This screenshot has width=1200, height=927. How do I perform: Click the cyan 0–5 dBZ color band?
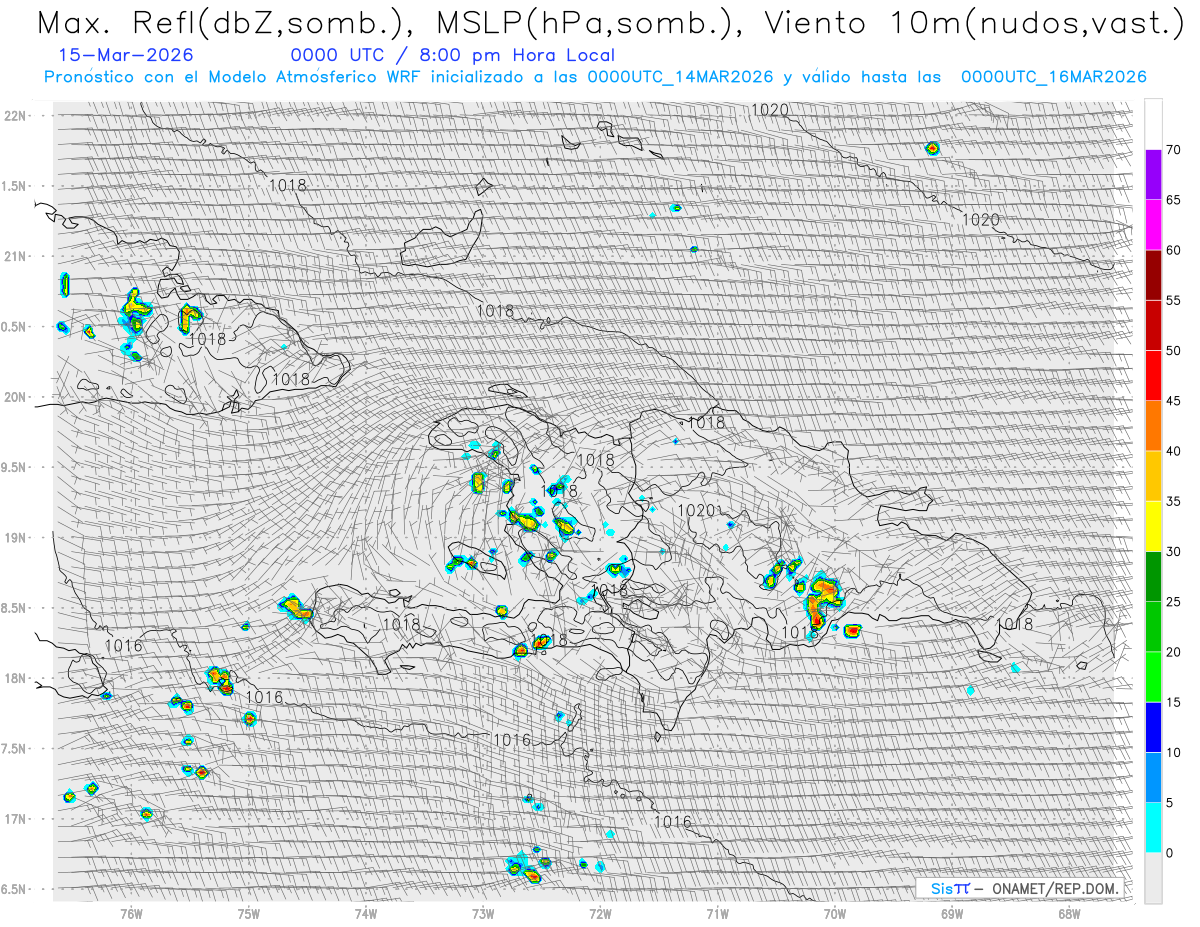click(x=1153, y=828)
